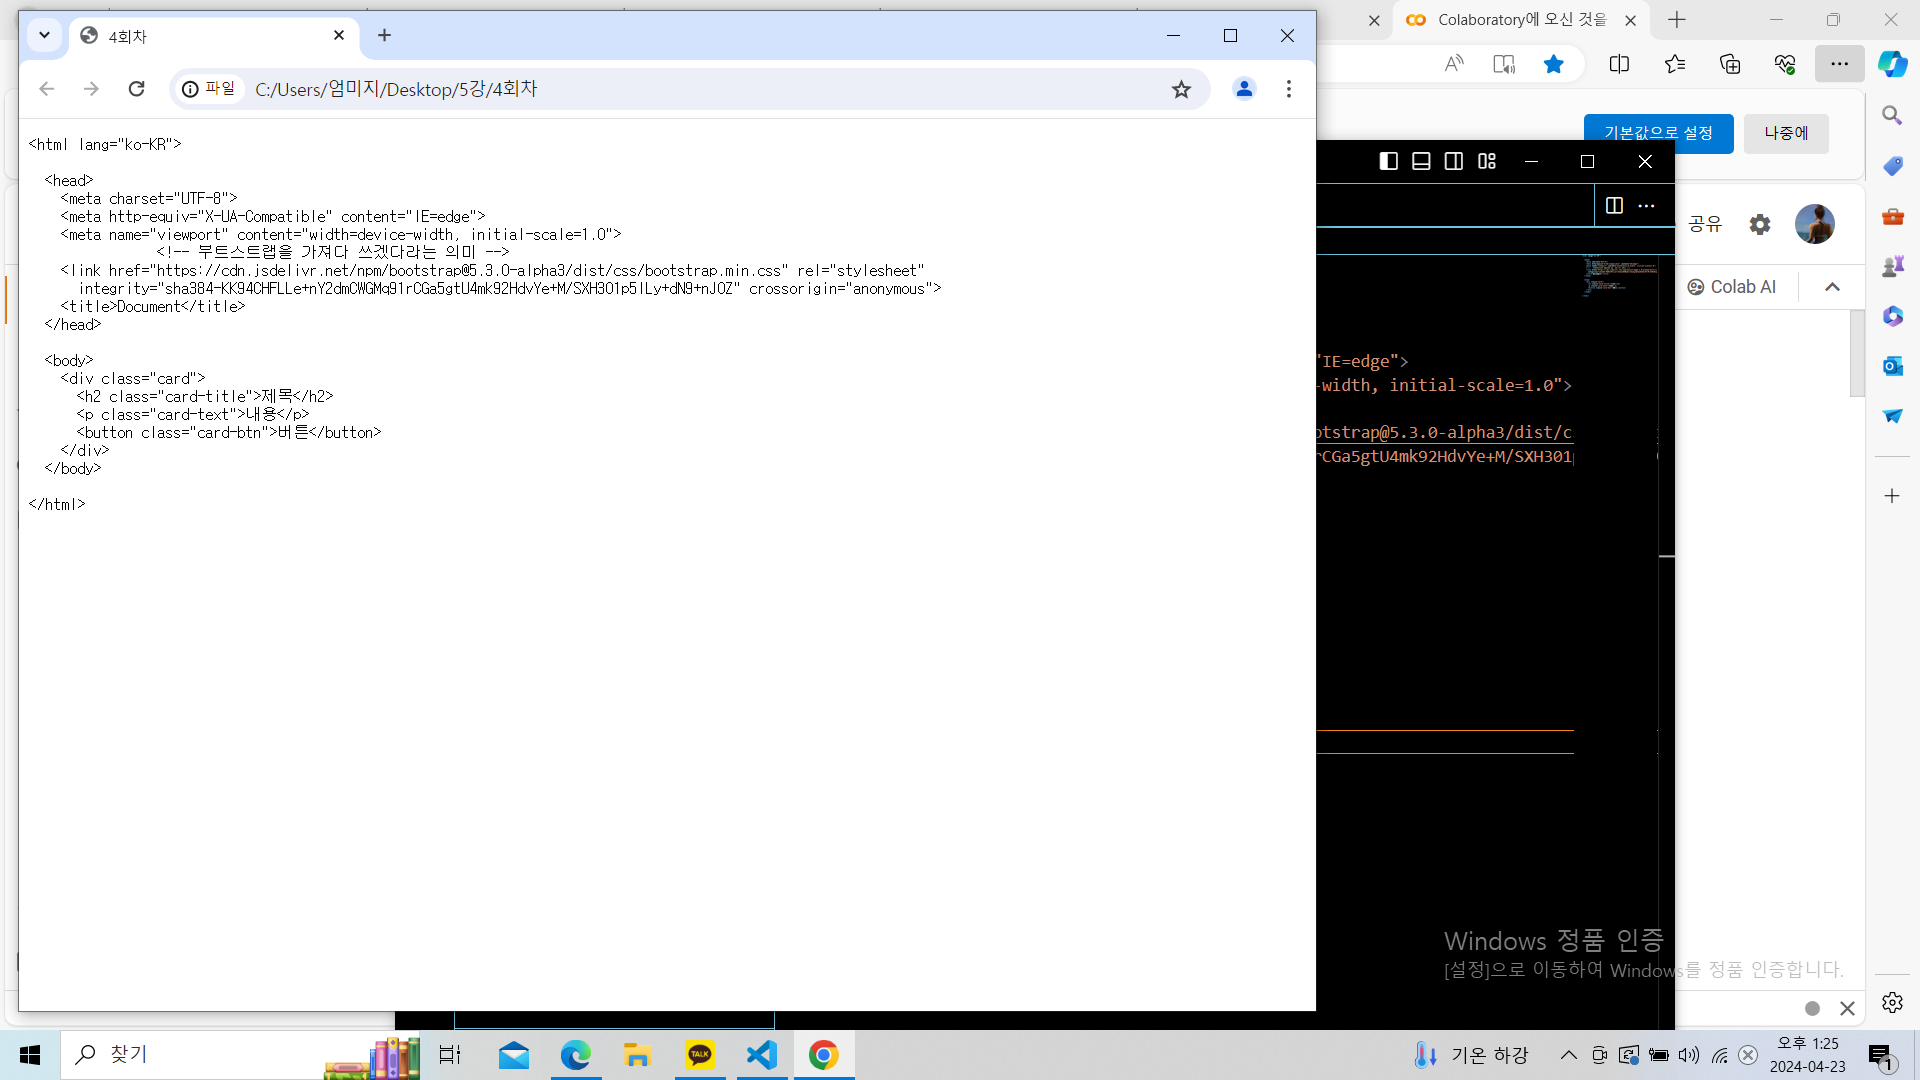Open the Edge sidebar Microsoft 365 icon
The height and width of the screenshot is (1080, 1920).
pos(1892,316)
